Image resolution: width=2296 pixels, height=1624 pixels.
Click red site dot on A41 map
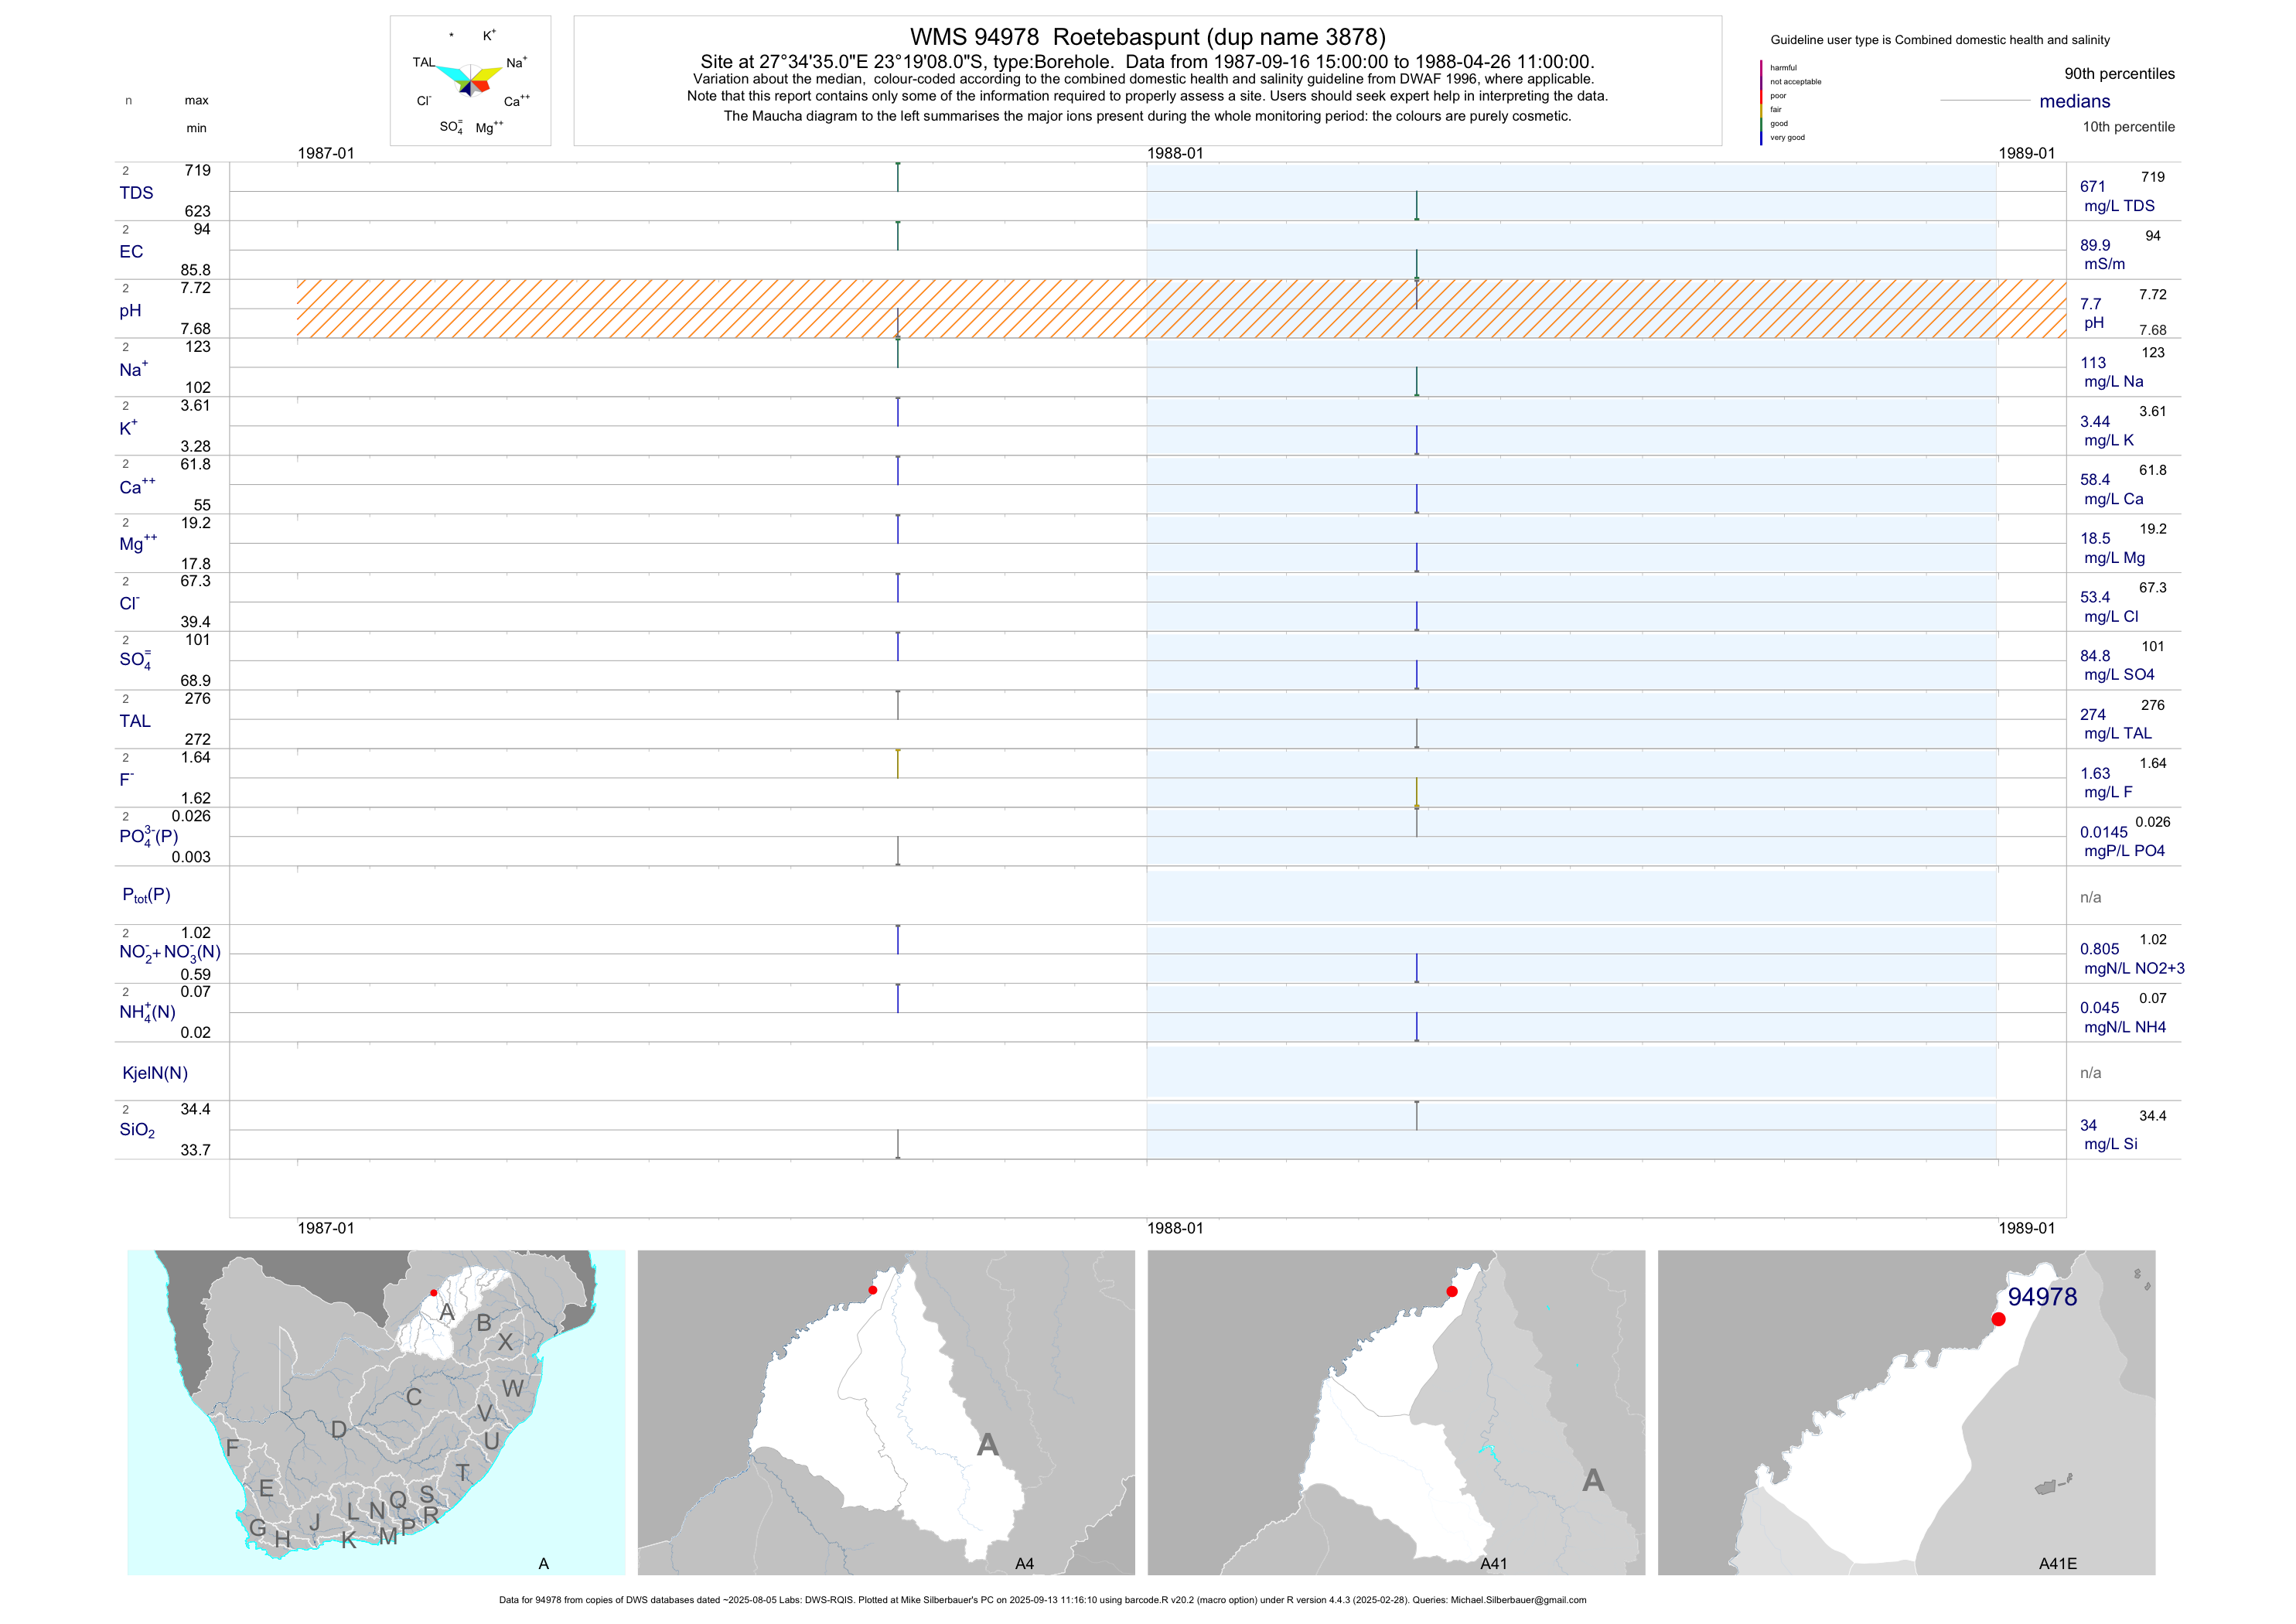(1452, 1291)
